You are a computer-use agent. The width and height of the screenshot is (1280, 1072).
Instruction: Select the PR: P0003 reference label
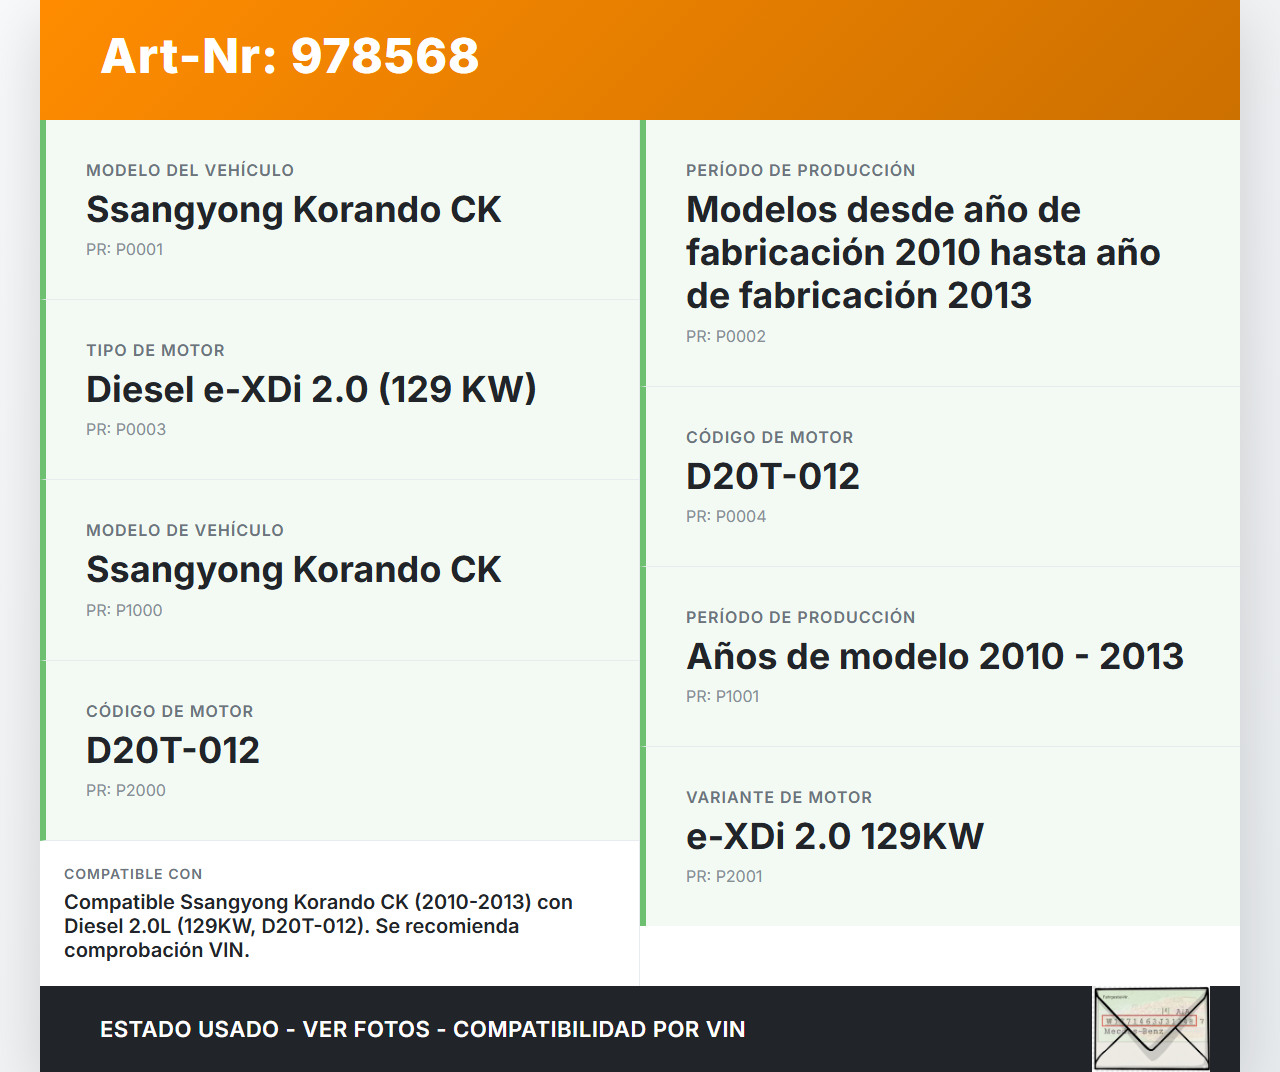tap(126, 429)
